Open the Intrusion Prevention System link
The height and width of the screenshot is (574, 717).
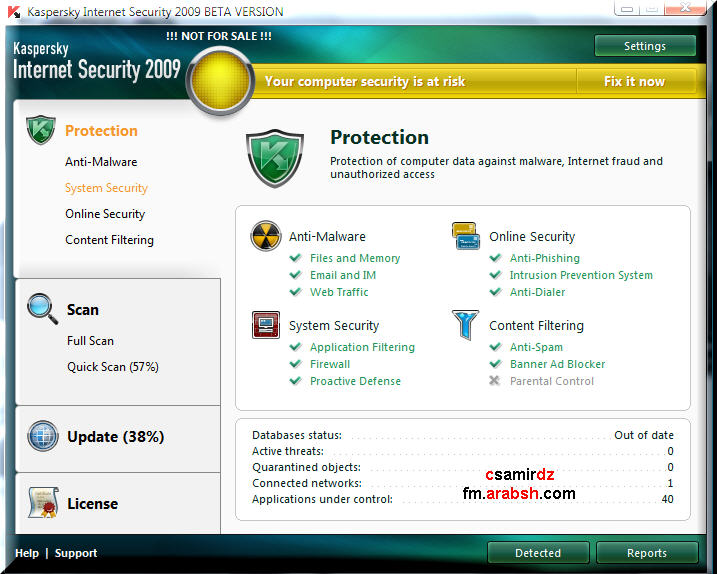click(x=581, y=275)
